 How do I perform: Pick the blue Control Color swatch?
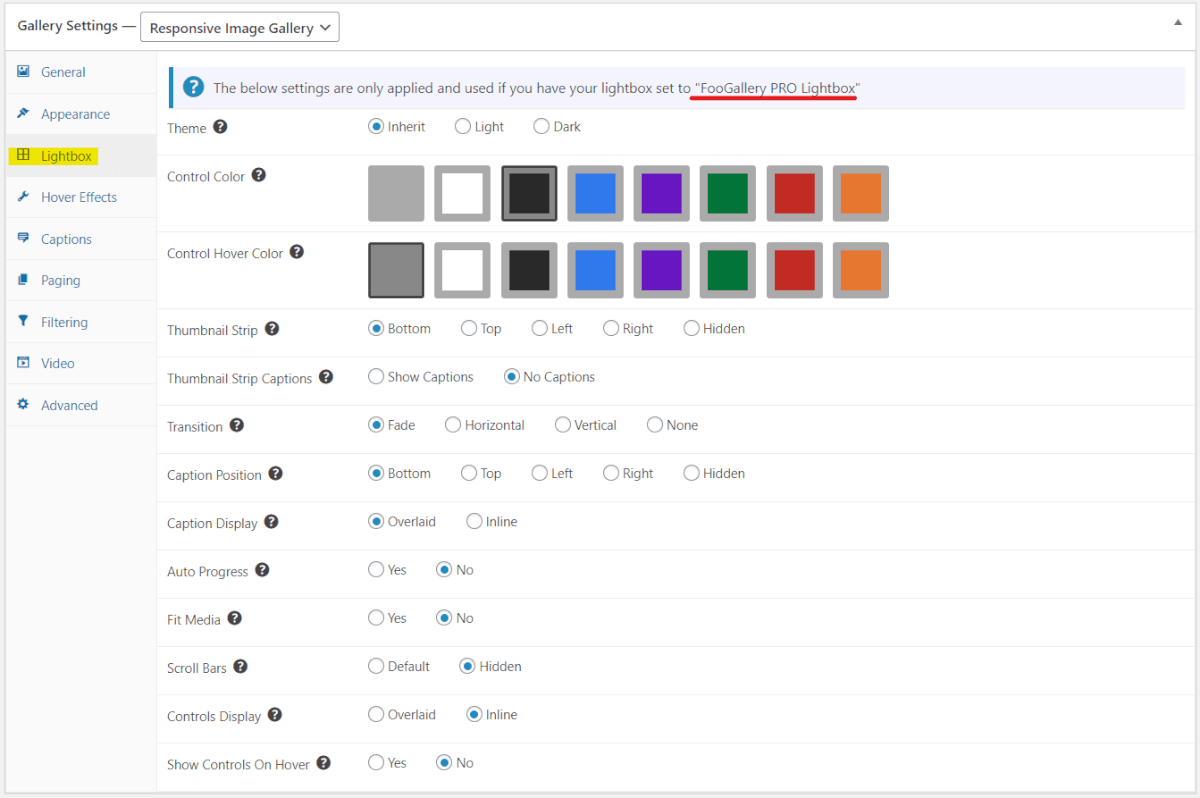tap(595, 193)
